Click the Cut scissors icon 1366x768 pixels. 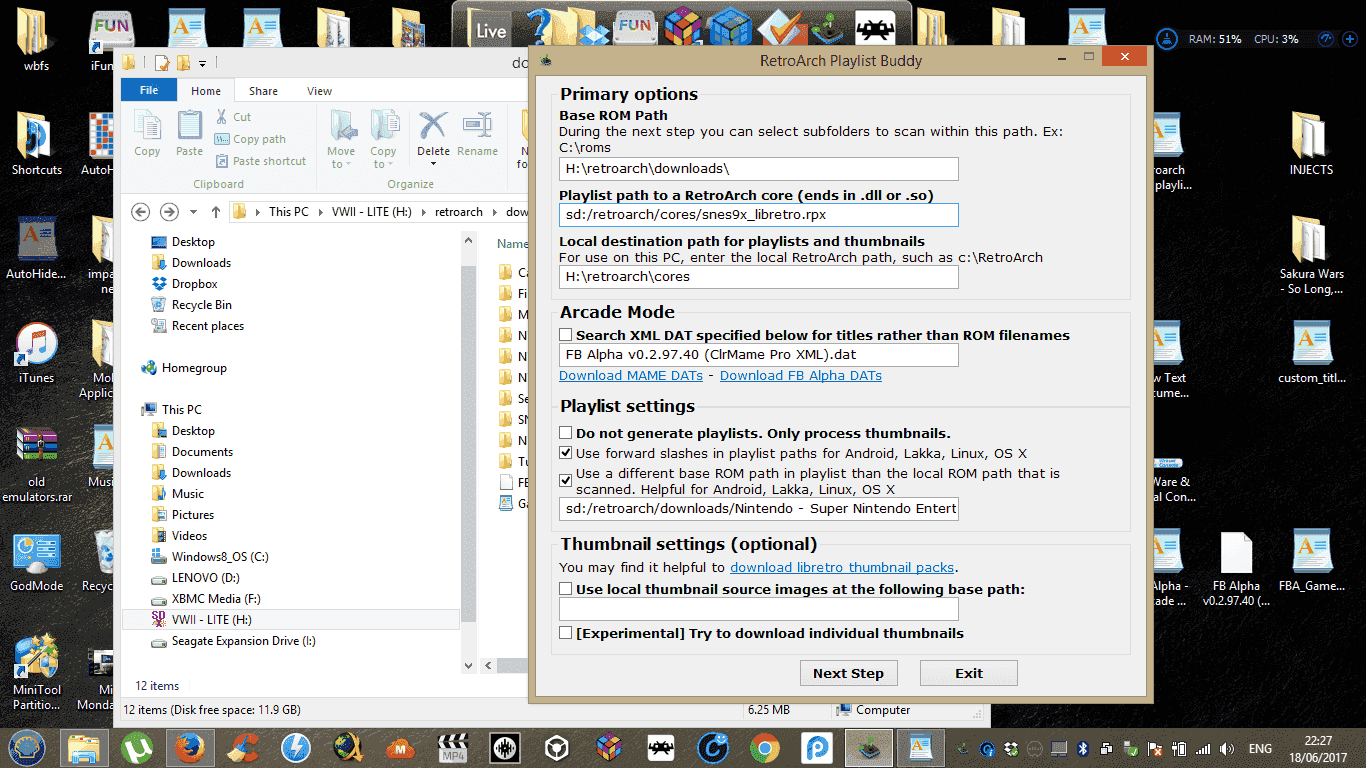222,117
